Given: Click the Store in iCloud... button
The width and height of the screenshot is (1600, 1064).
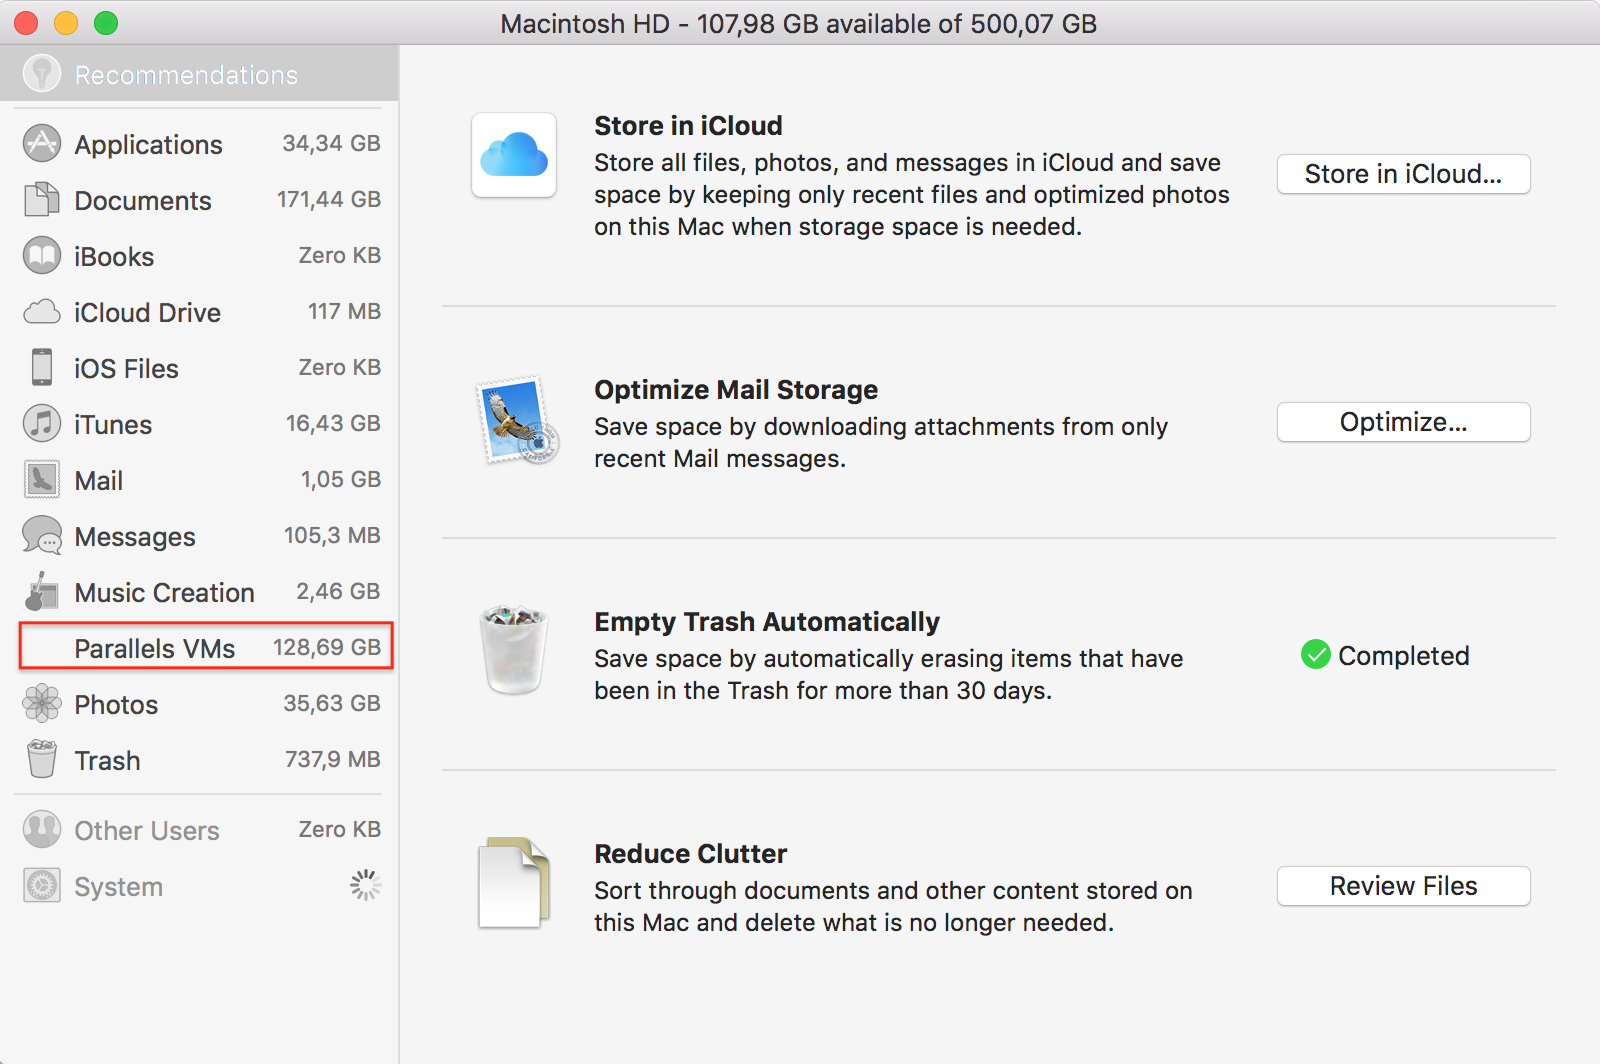Looking at the screenshot, I should click(x=1403, y=174).
